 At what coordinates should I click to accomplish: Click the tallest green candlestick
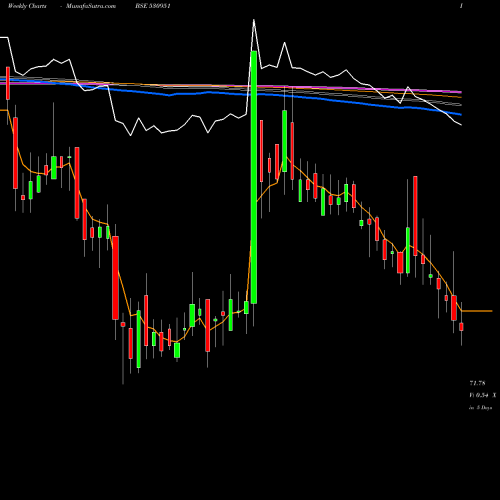[254, 177]
